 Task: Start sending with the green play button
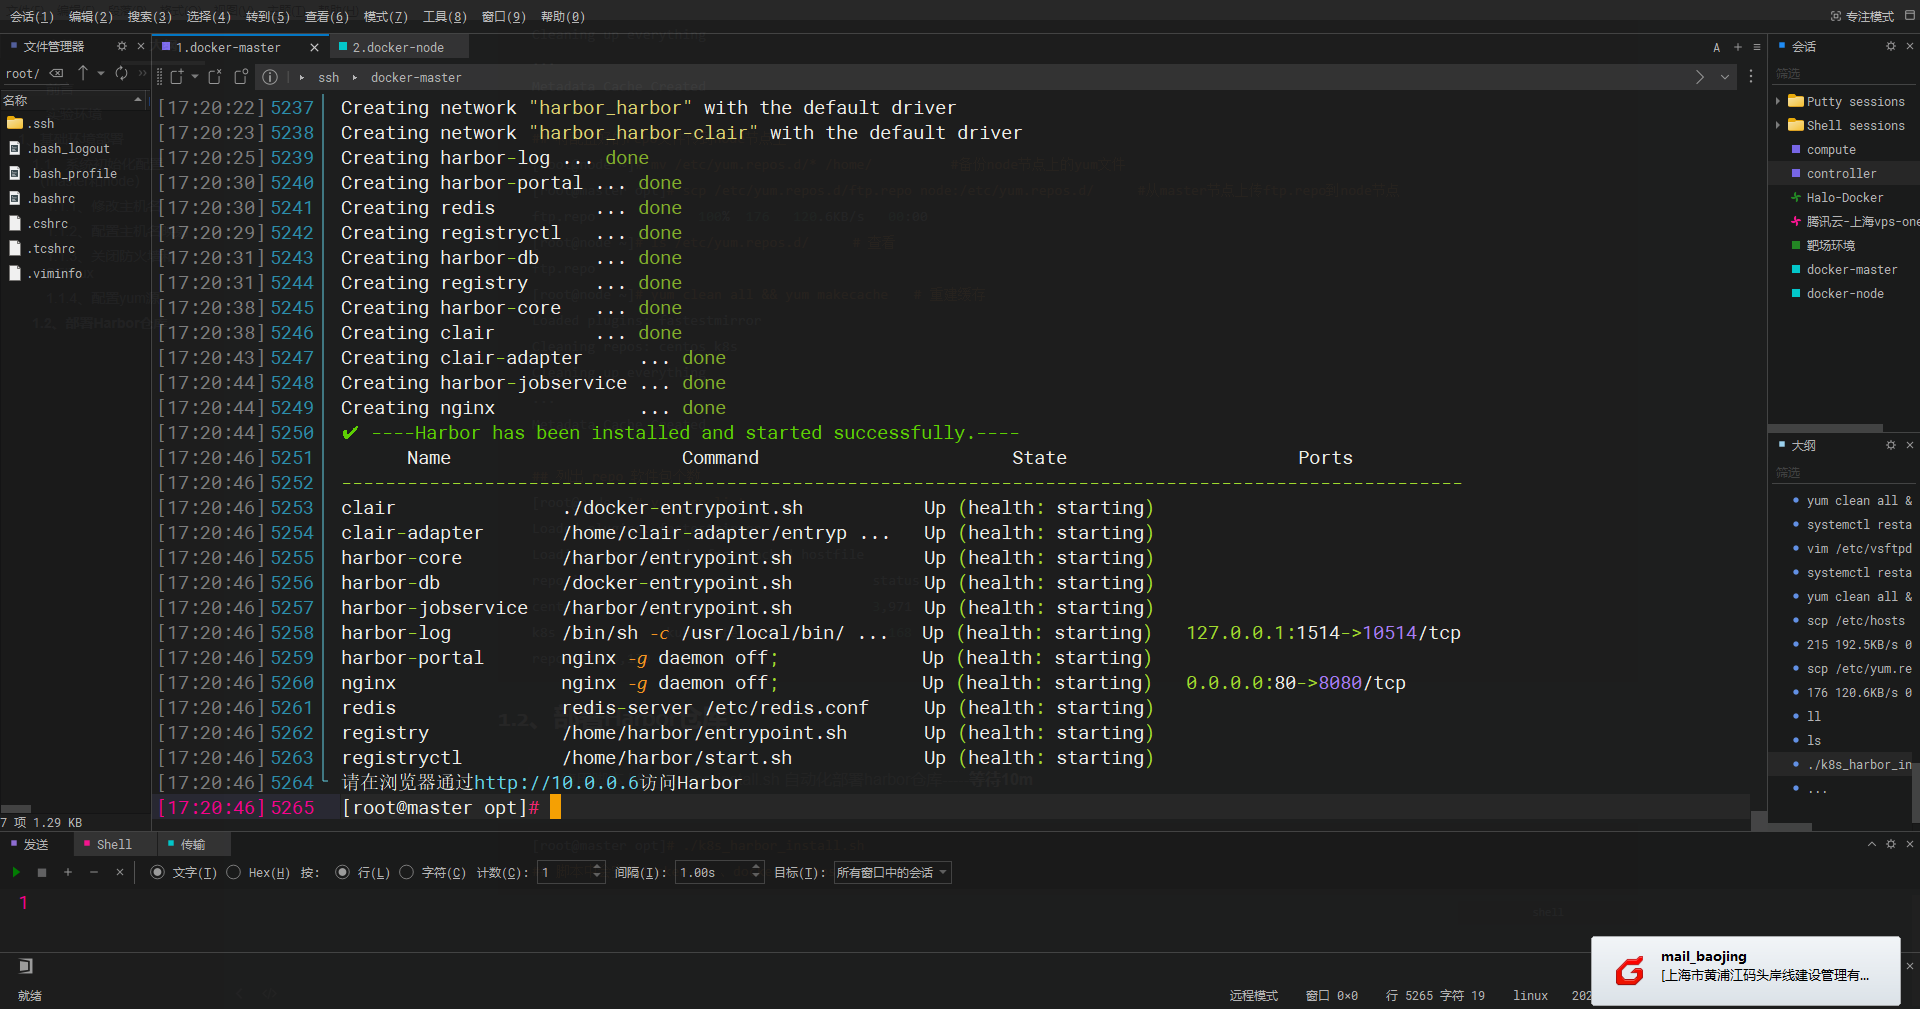(x=16, y=872)
